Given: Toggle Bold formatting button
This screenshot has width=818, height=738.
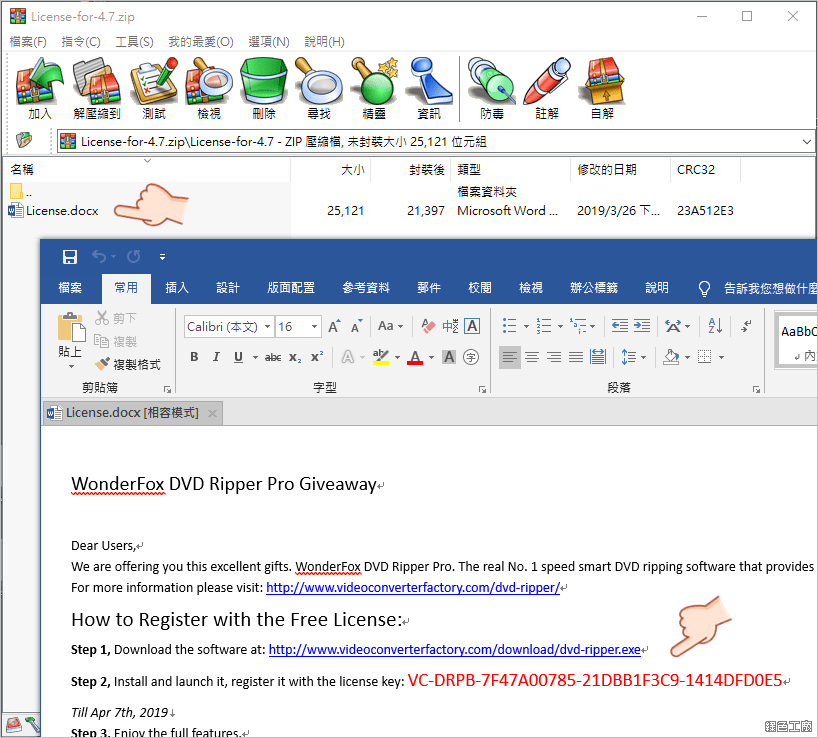Looking at the screenshot, I should point(194,357).
